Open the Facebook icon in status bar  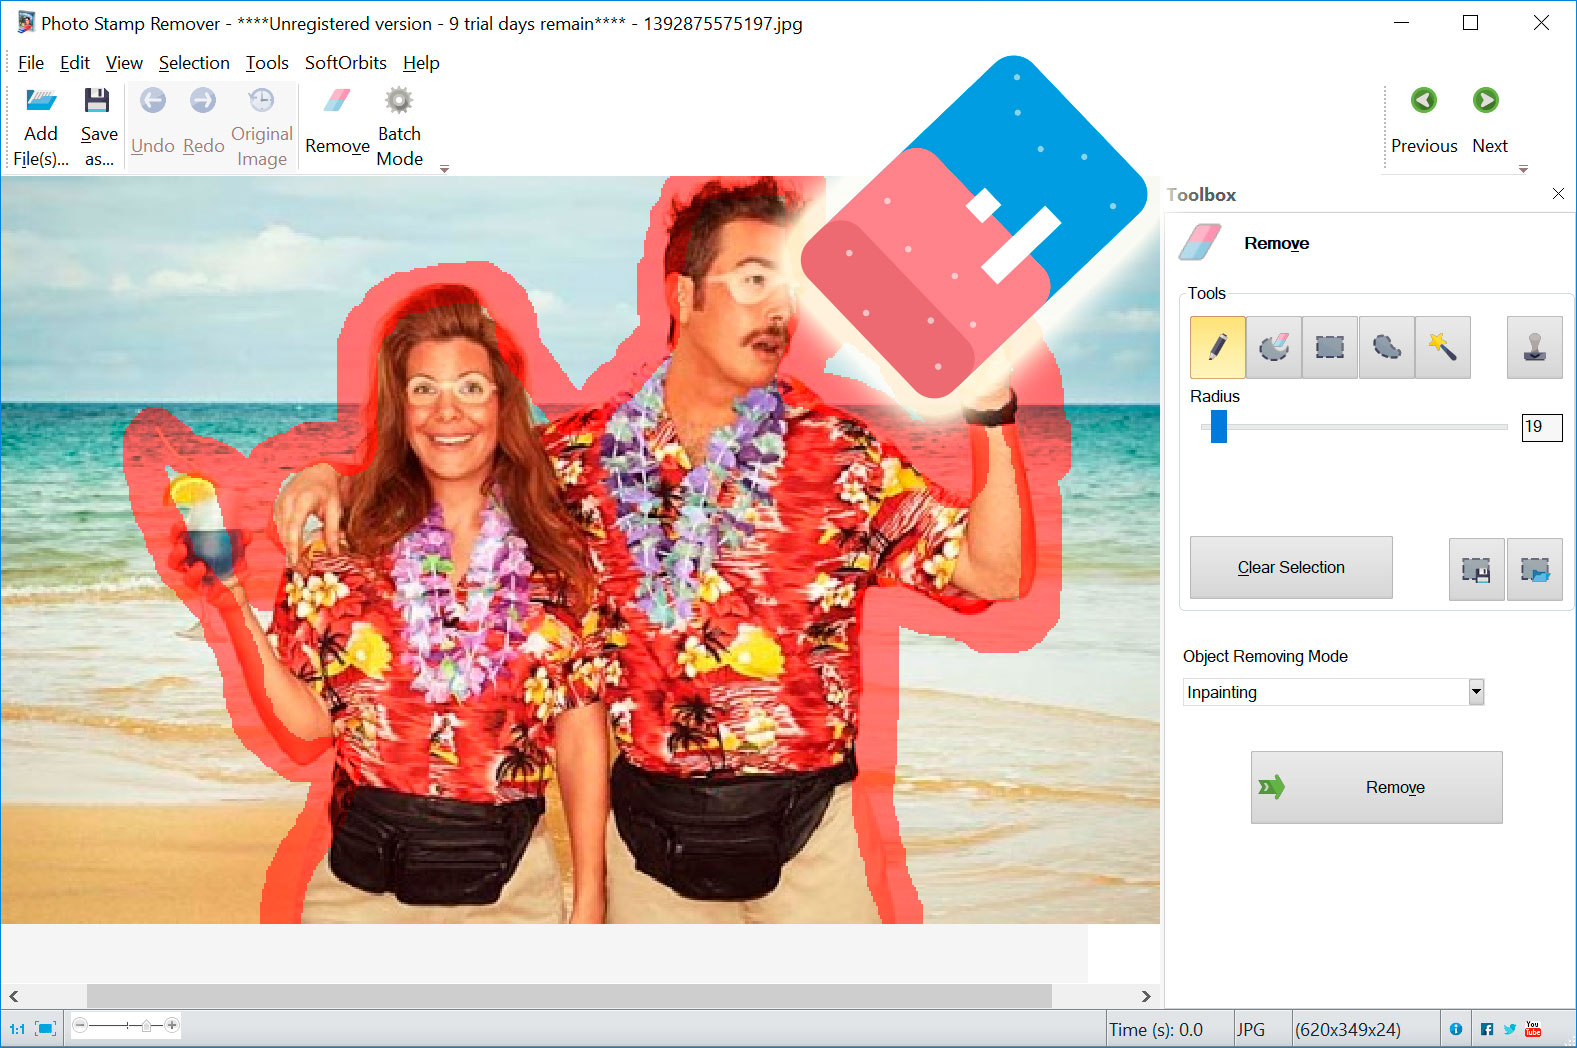click(1487, 1029)
